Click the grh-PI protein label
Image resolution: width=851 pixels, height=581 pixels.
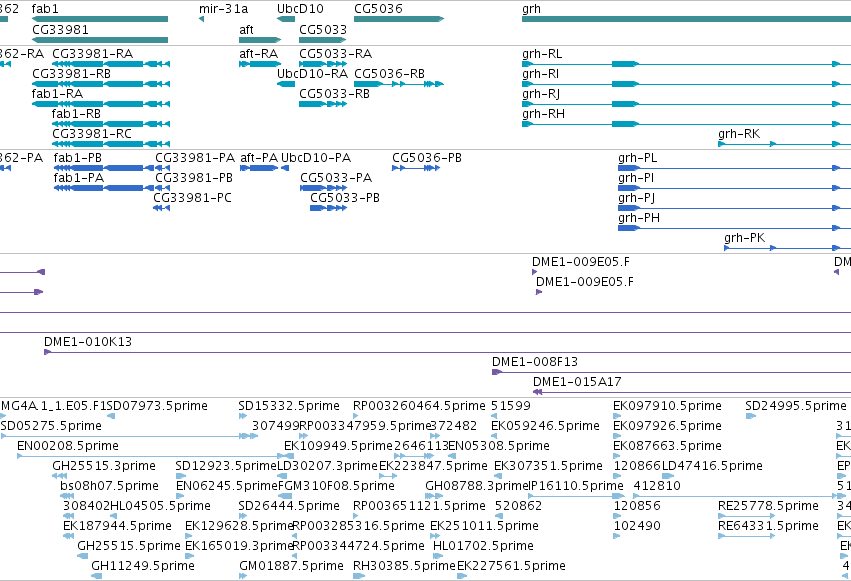coord(636,178)
